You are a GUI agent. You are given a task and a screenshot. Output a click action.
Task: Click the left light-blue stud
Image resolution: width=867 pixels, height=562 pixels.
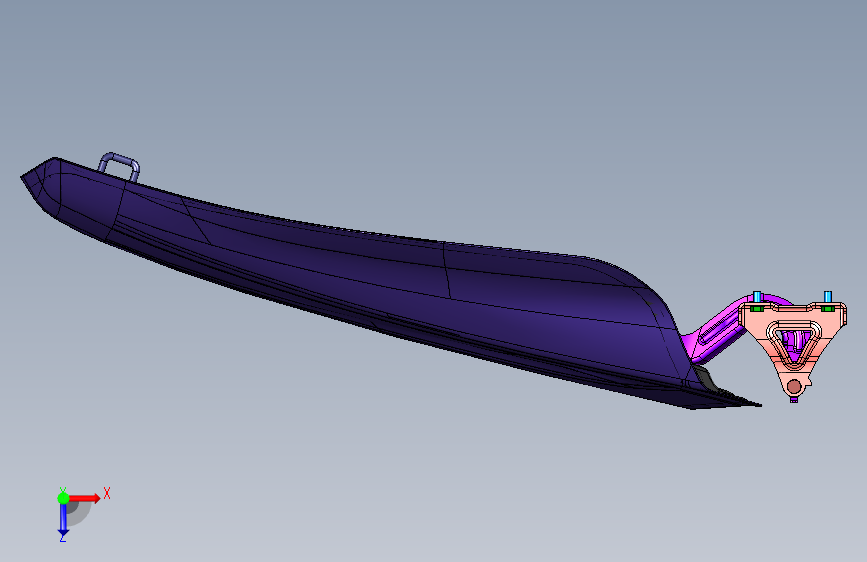point(757,297)
